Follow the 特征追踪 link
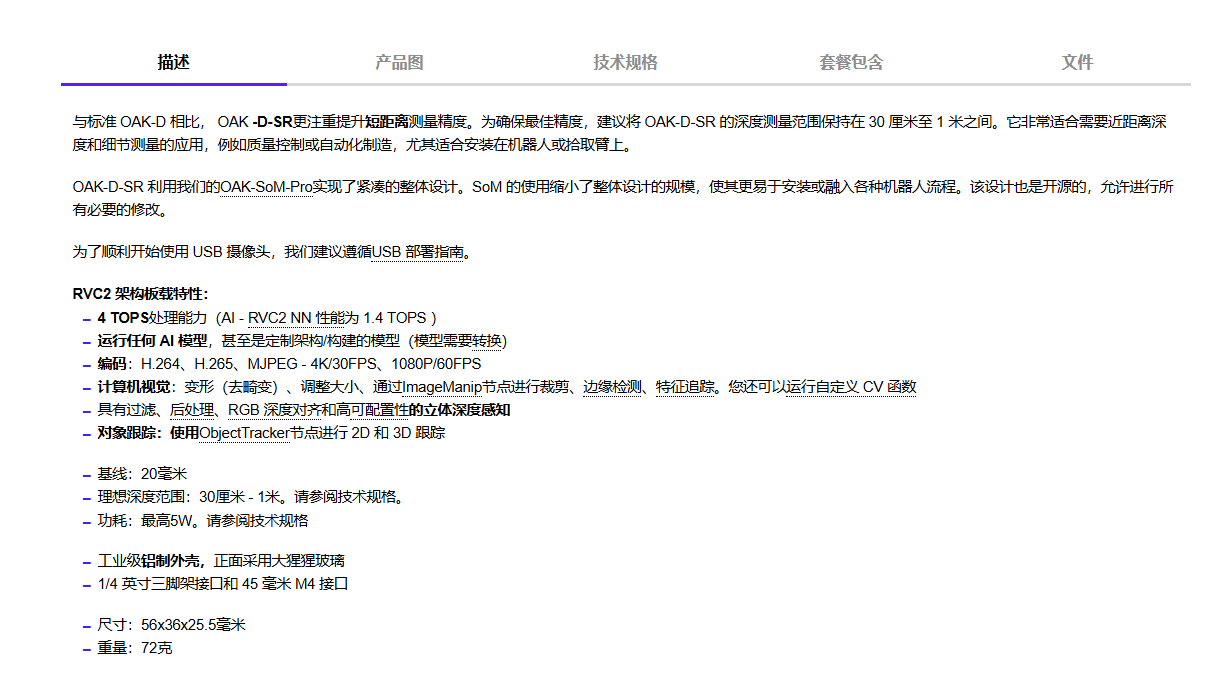The width and height of the screenshot is (1229, 677). [685, 387]
